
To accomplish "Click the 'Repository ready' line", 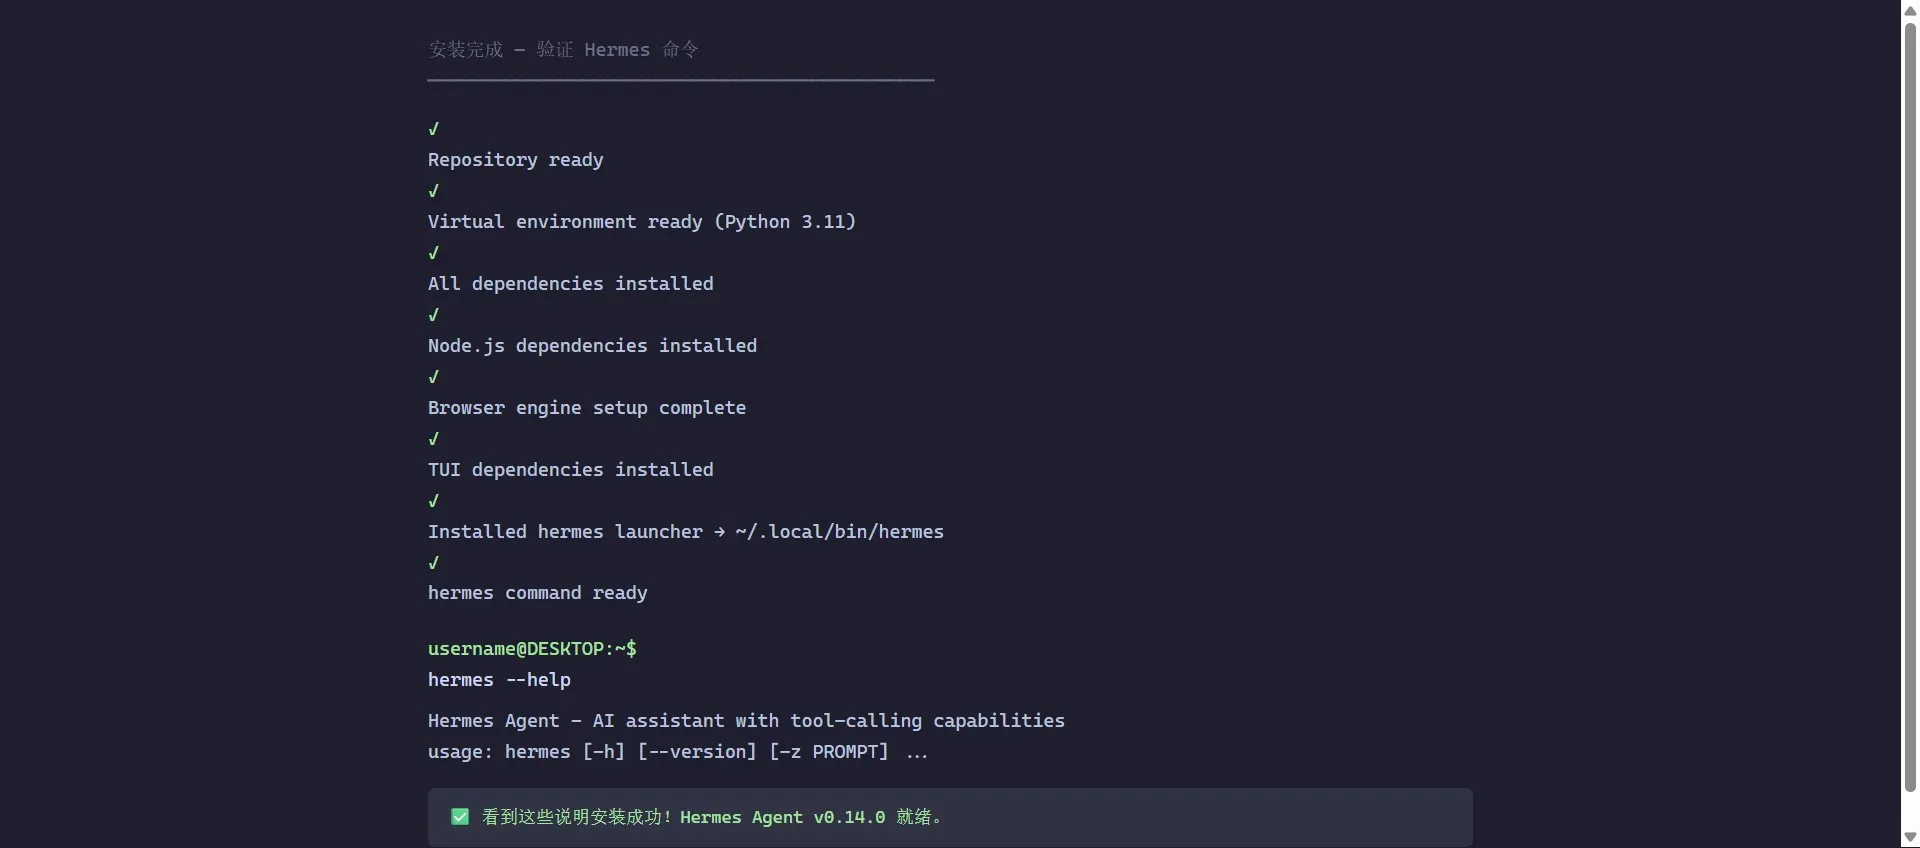I will [x=515, y=160].
